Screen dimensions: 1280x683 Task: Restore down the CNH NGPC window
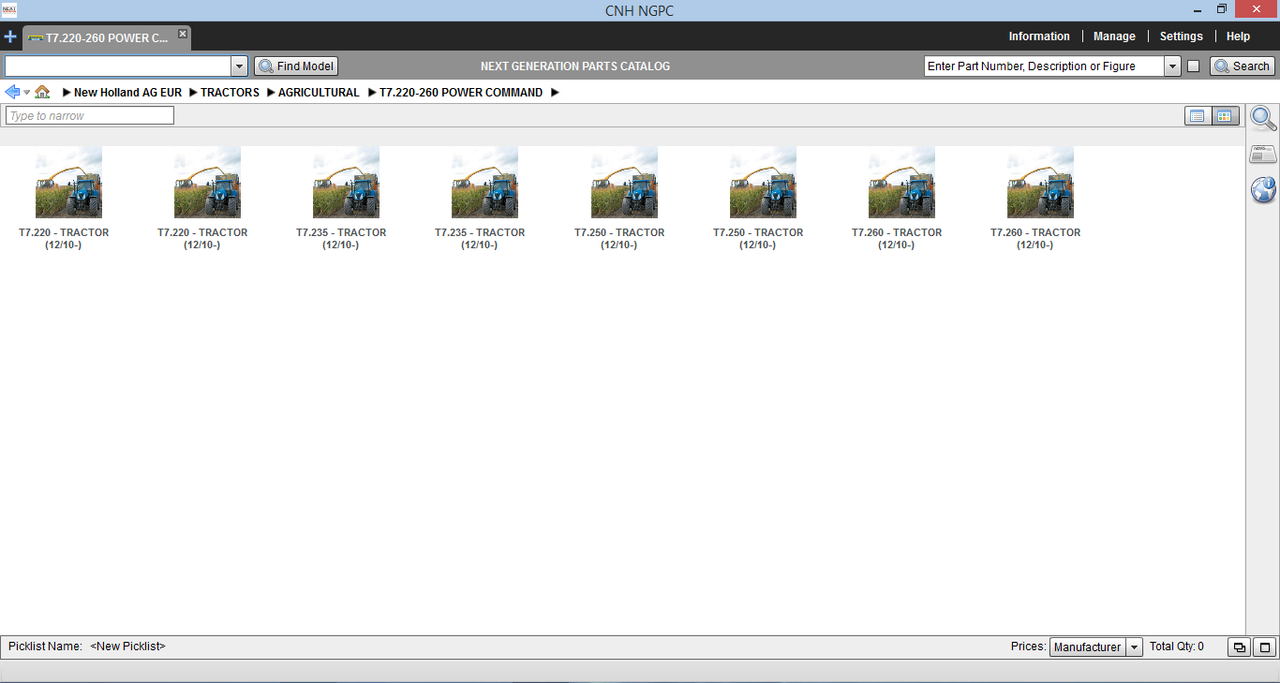point(1221,9)
